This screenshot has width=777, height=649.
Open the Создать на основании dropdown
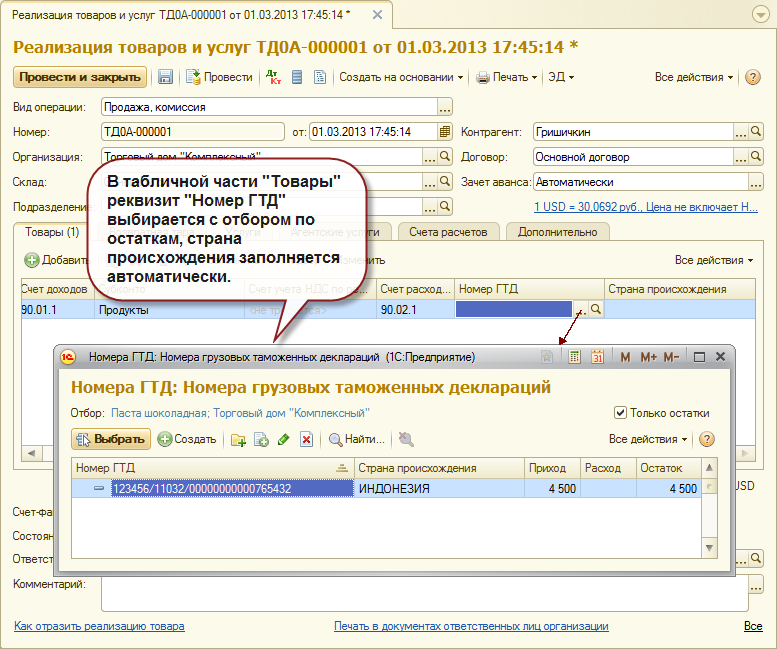(x=401, y=77)
